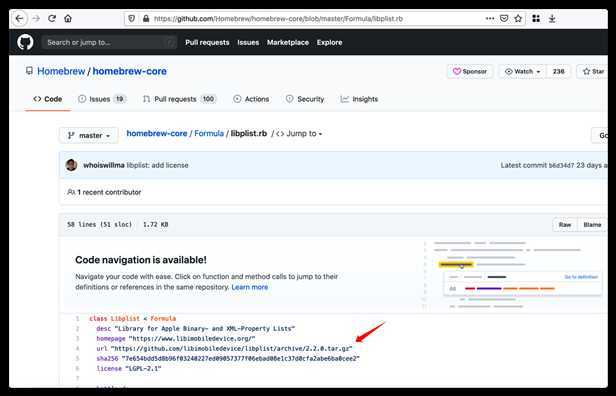This screenshot has width=616, height=396.
Task: Open the Homebrew organization link
Action: coord(61,71)
